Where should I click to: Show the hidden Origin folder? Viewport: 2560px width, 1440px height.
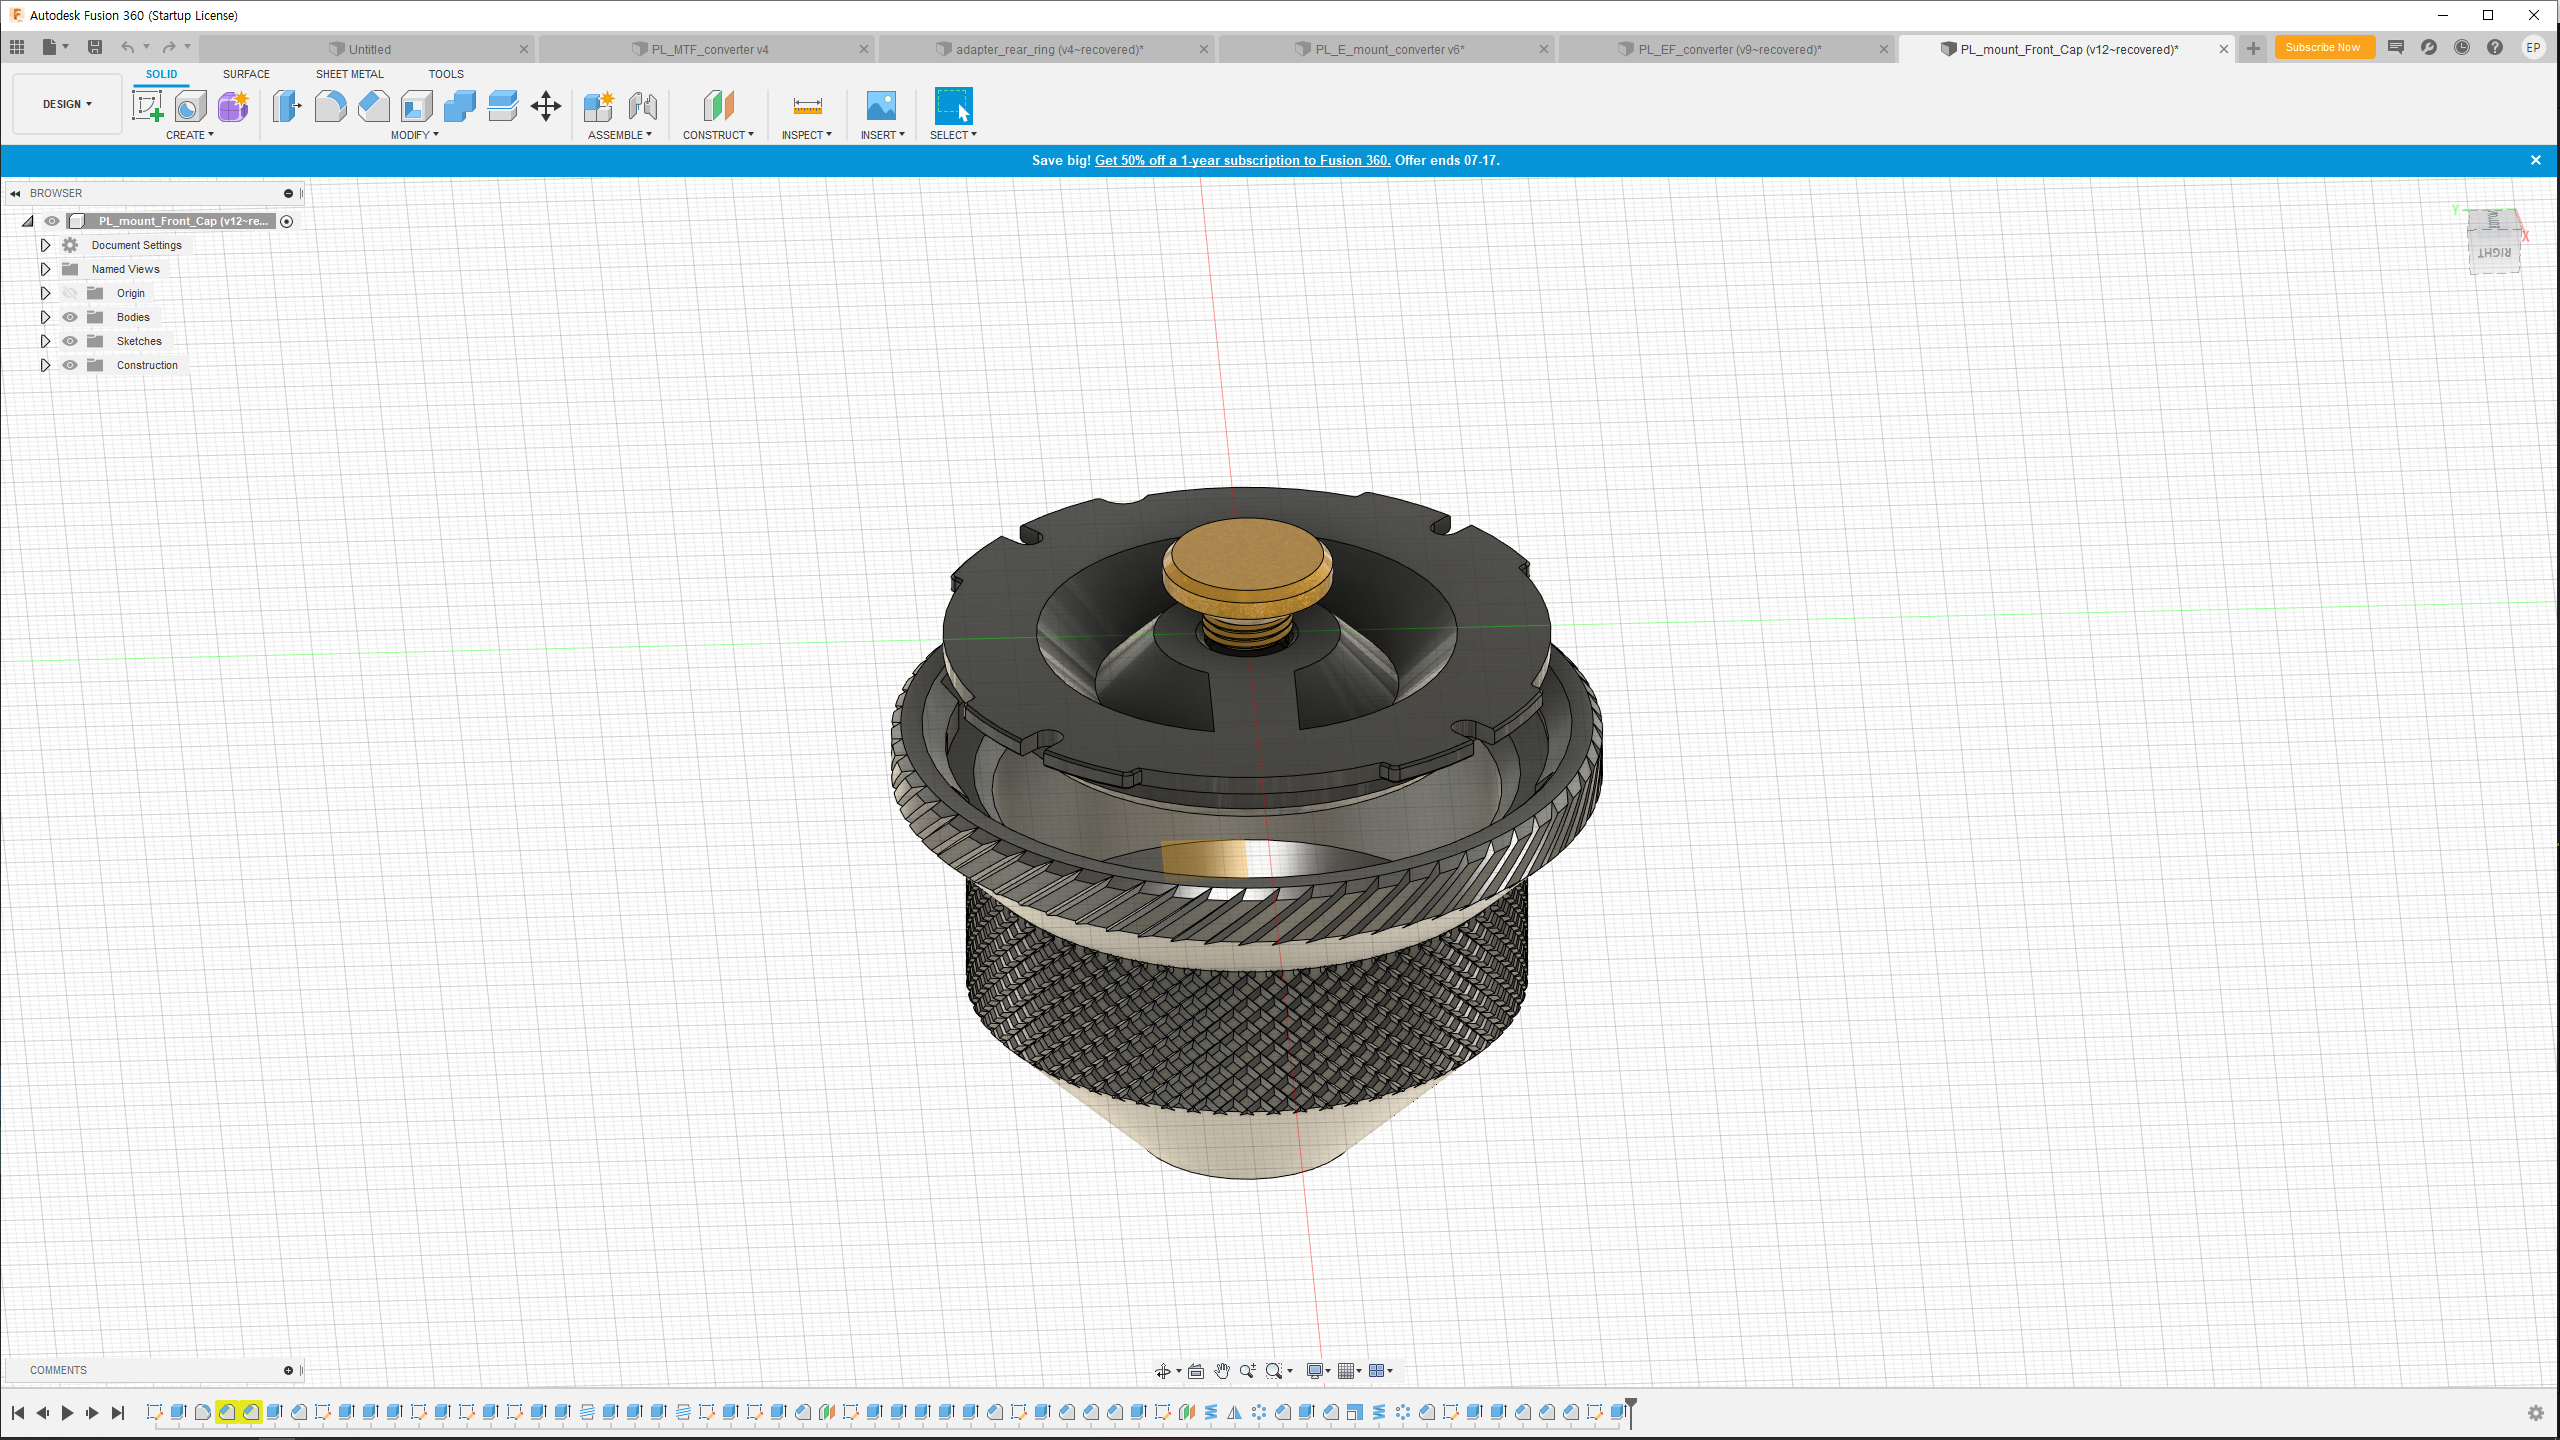click(x=70, y=293)
